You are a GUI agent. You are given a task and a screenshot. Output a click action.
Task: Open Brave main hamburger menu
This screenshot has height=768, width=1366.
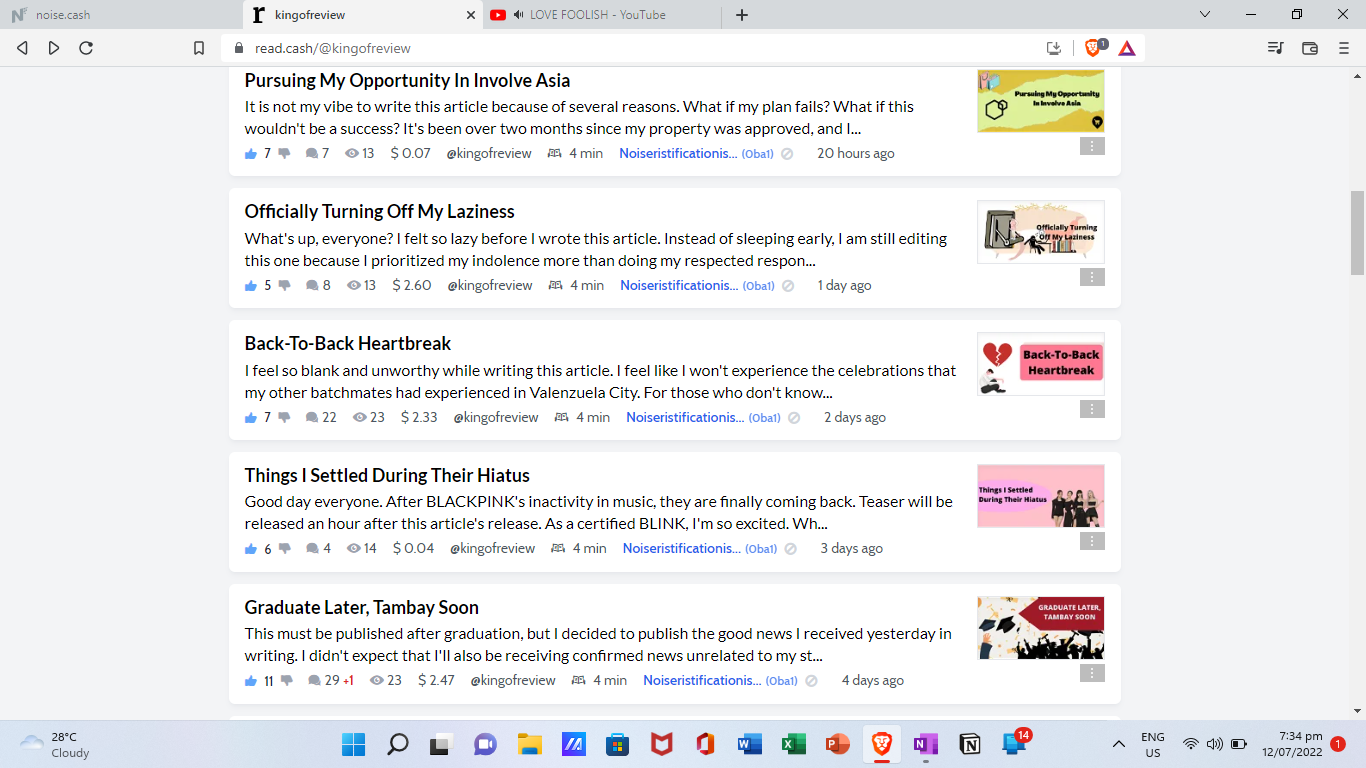(x=1344, y=48)
